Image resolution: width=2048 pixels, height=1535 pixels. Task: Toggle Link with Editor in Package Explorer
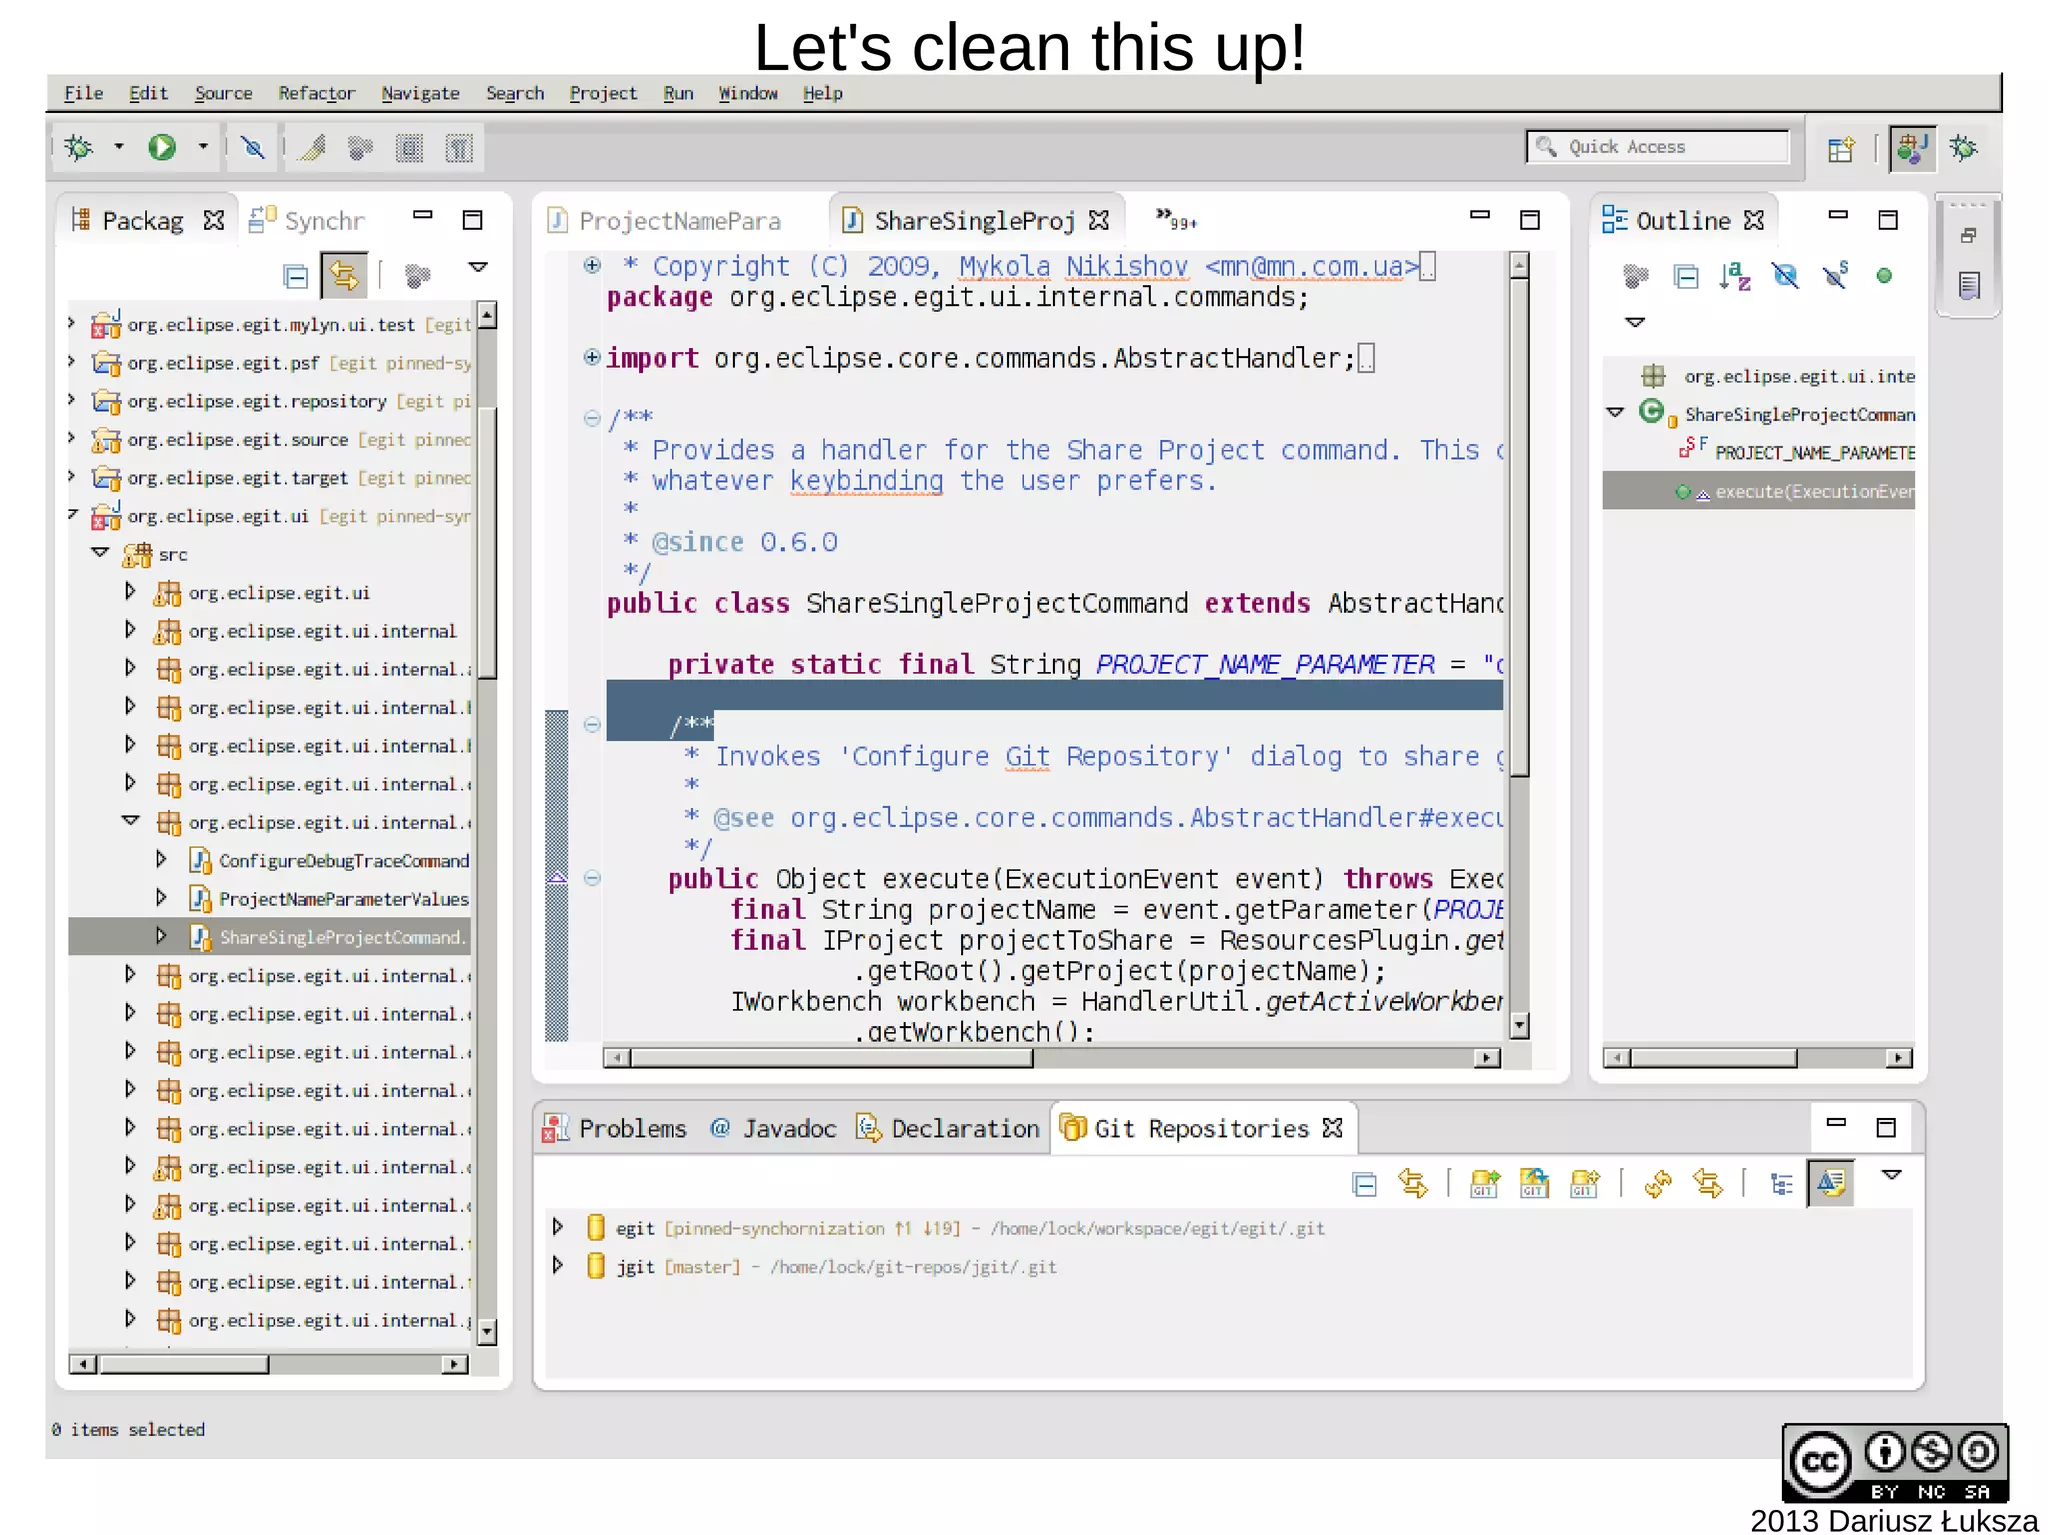345,276
